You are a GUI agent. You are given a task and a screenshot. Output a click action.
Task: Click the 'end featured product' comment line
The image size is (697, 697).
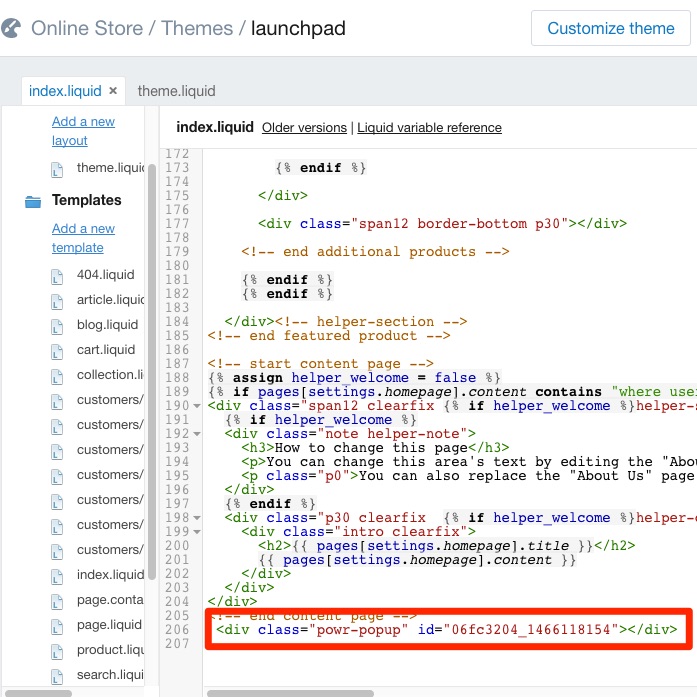(x=328, y=336)
